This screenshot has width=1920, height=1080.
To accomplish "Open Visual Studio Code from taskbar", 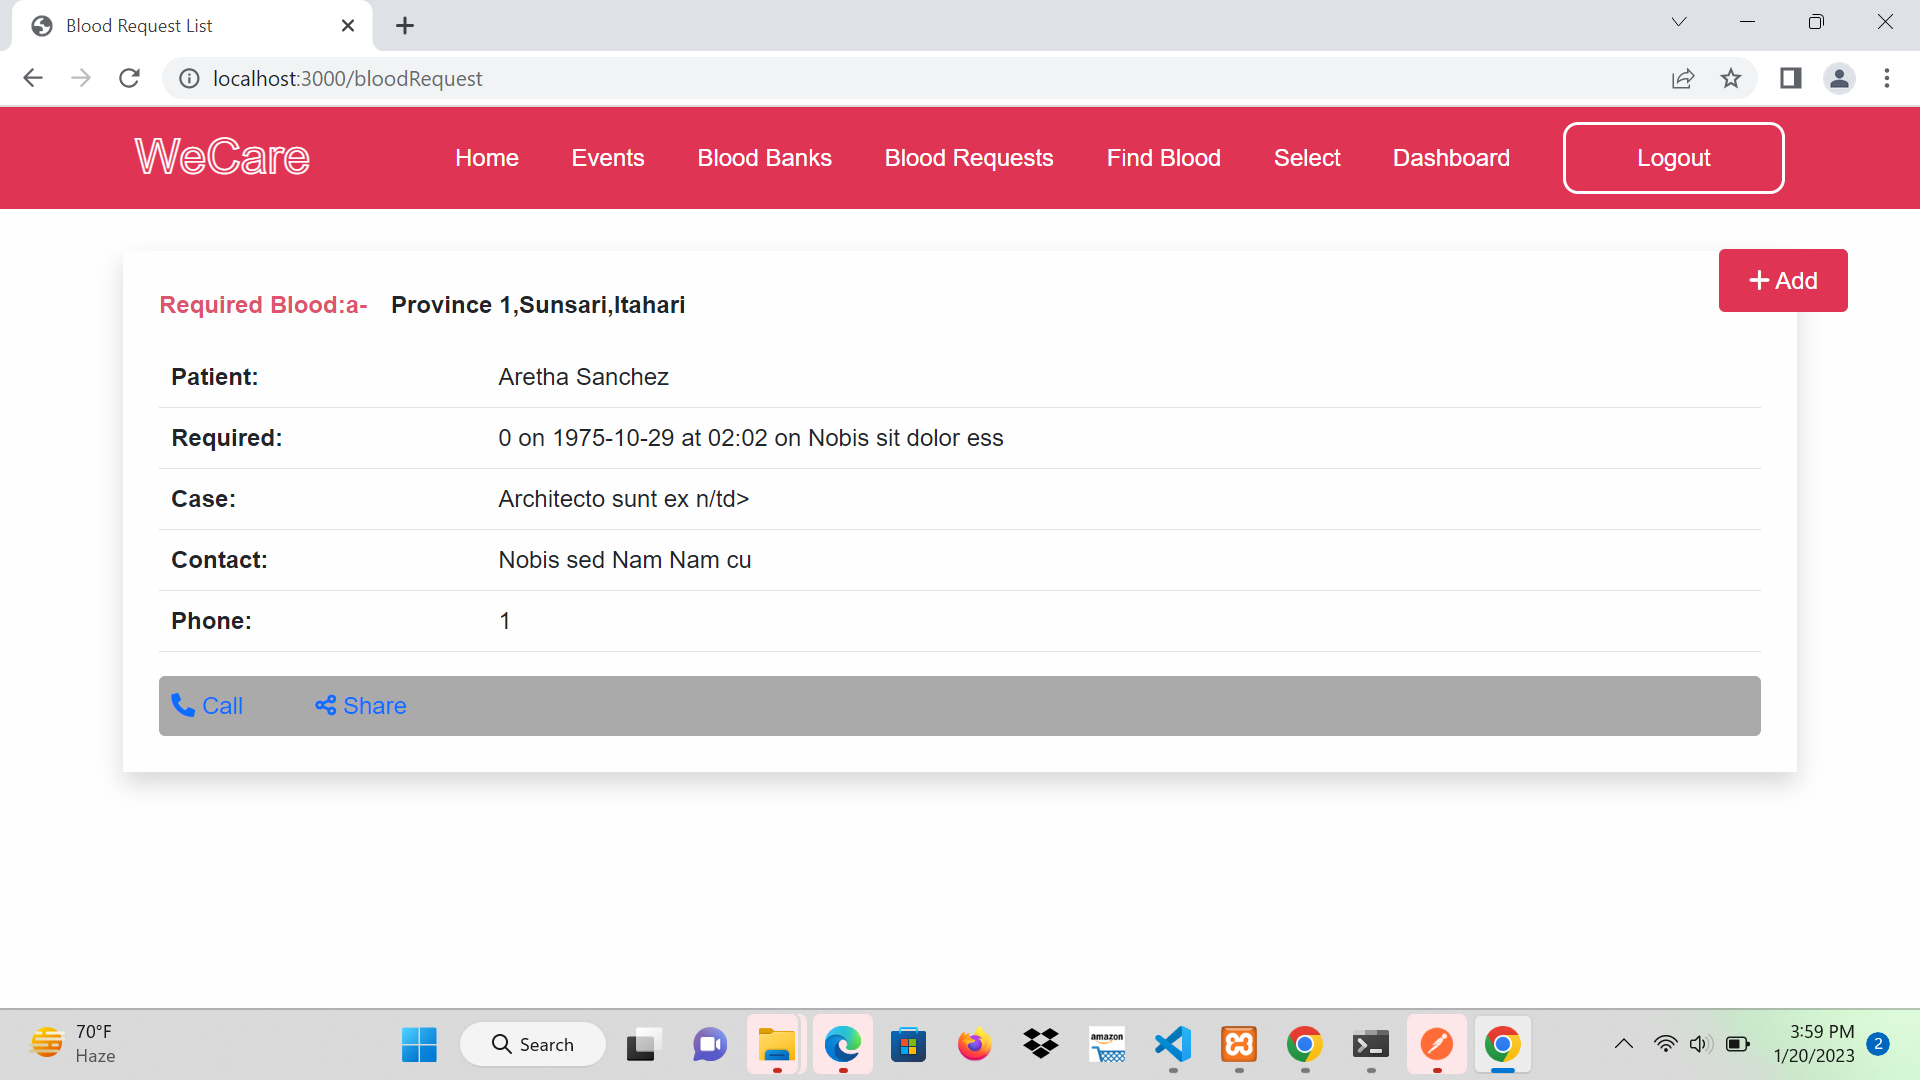I will 1173,1044.
